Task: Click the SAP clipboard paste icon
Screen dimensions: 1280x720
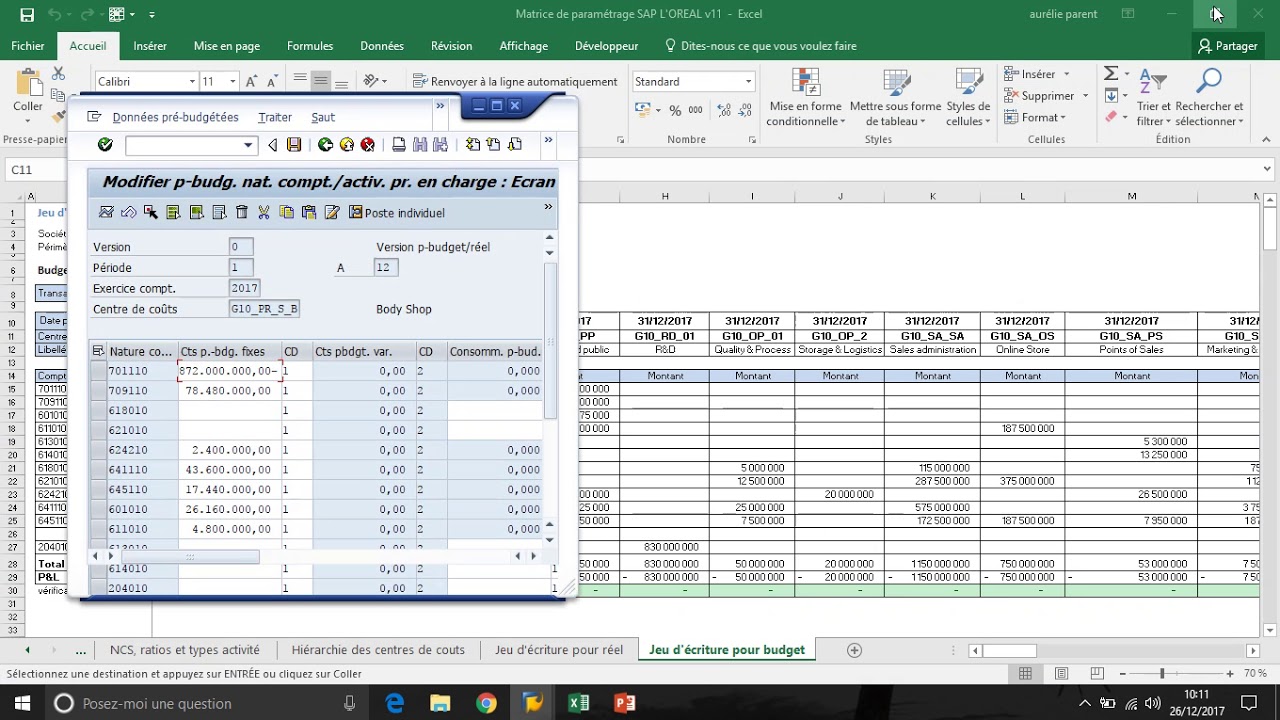Action: (x=308, y=212)
